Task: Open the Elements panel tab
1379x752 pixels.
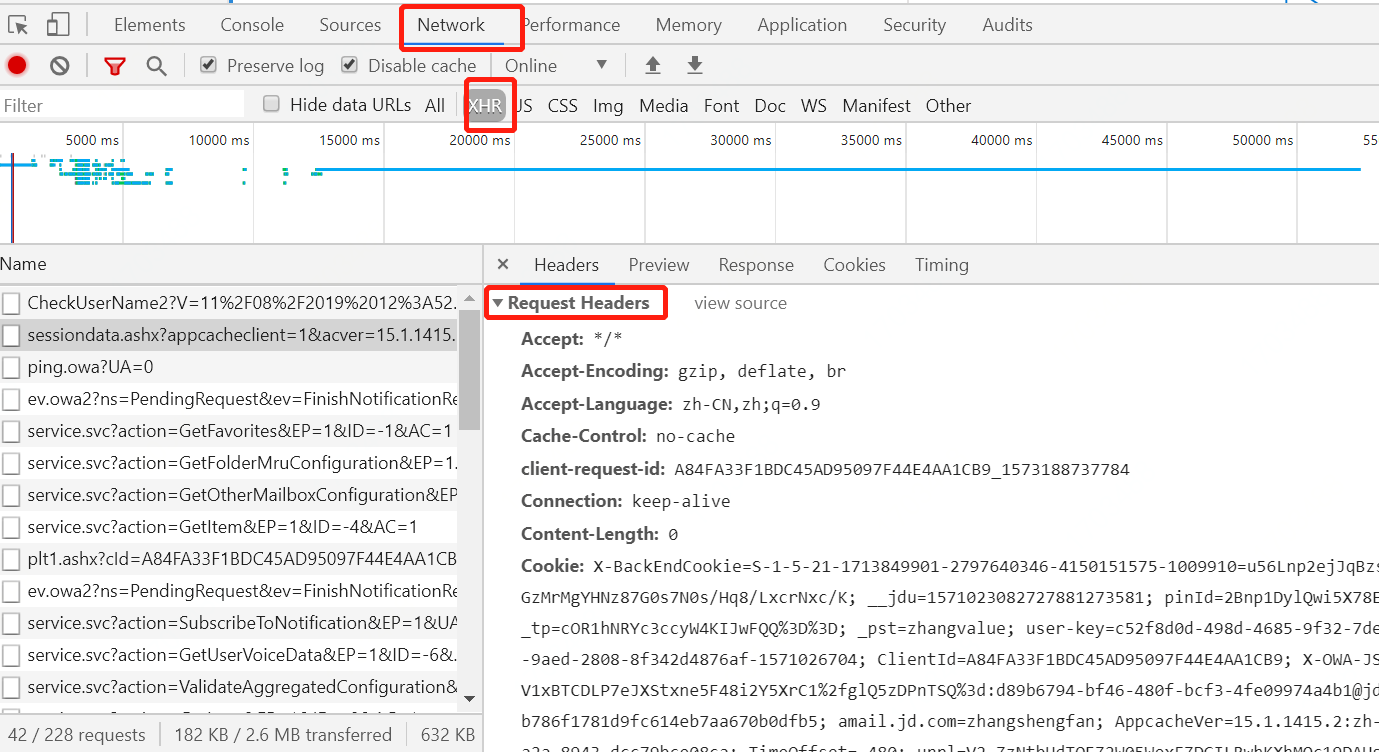Action: pyautogui.click(x=150, y=25)
